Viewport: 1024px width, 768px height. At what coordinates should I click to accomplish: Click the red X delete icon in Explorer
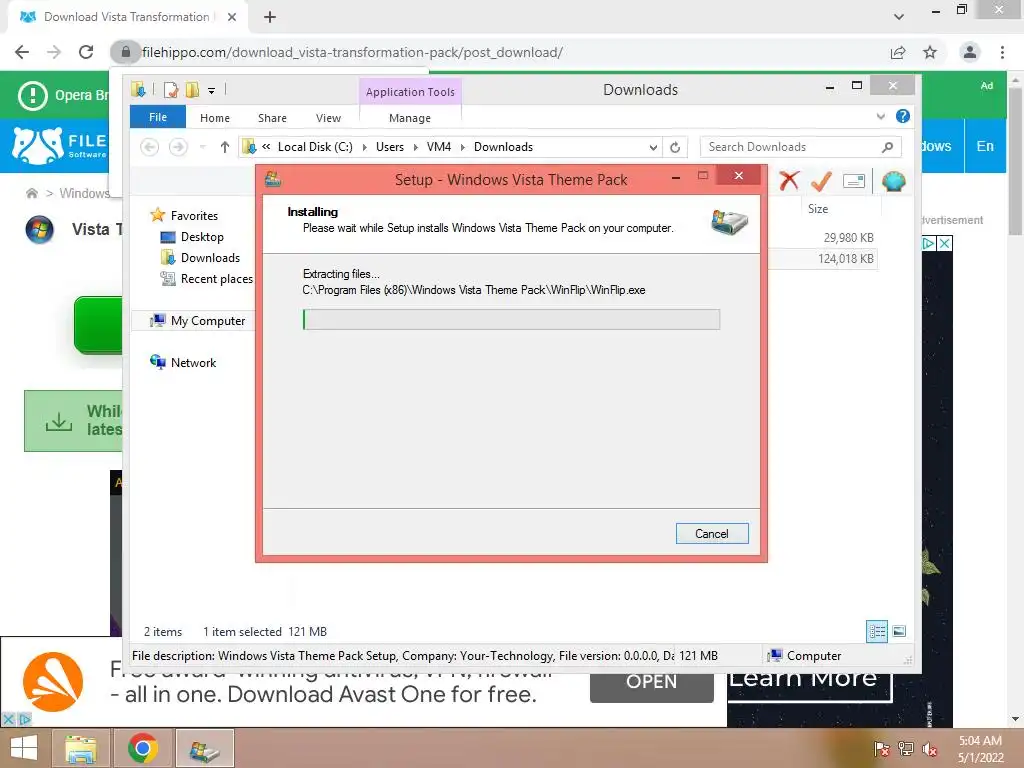(x=789, y=181)
